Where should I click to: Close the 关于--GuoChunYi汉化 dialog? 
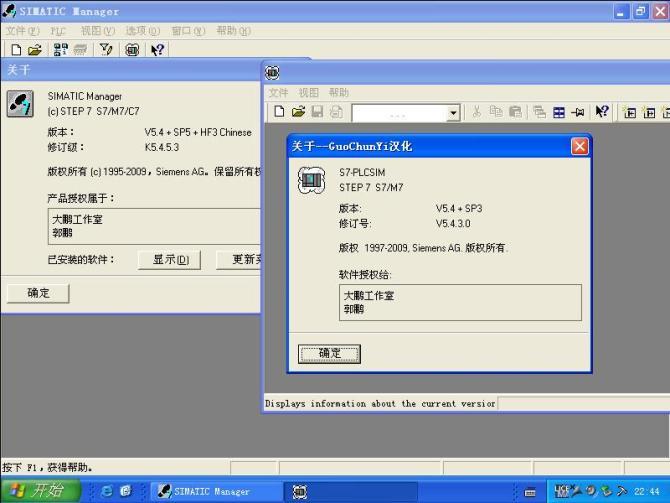click(x=579, y=147)
